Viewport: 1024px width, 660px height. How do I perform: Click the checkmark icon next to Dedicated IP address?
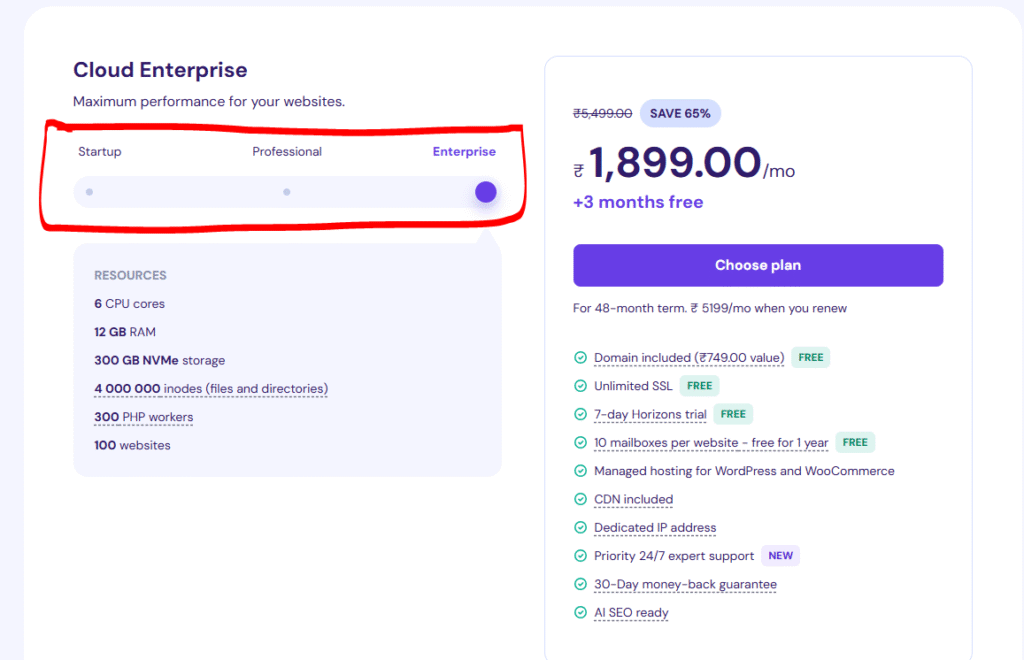coord(580,528)
